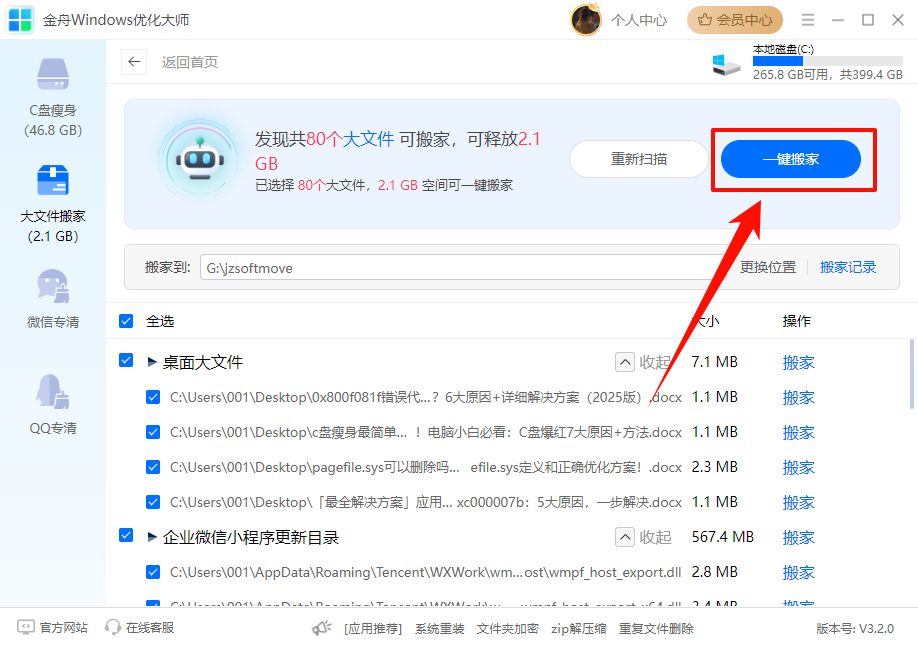Click 搬家 for wmpf_host_export.dll row
Image resolution: width=918 pixels, height=647 pixels.
click(x=799, y=572)
